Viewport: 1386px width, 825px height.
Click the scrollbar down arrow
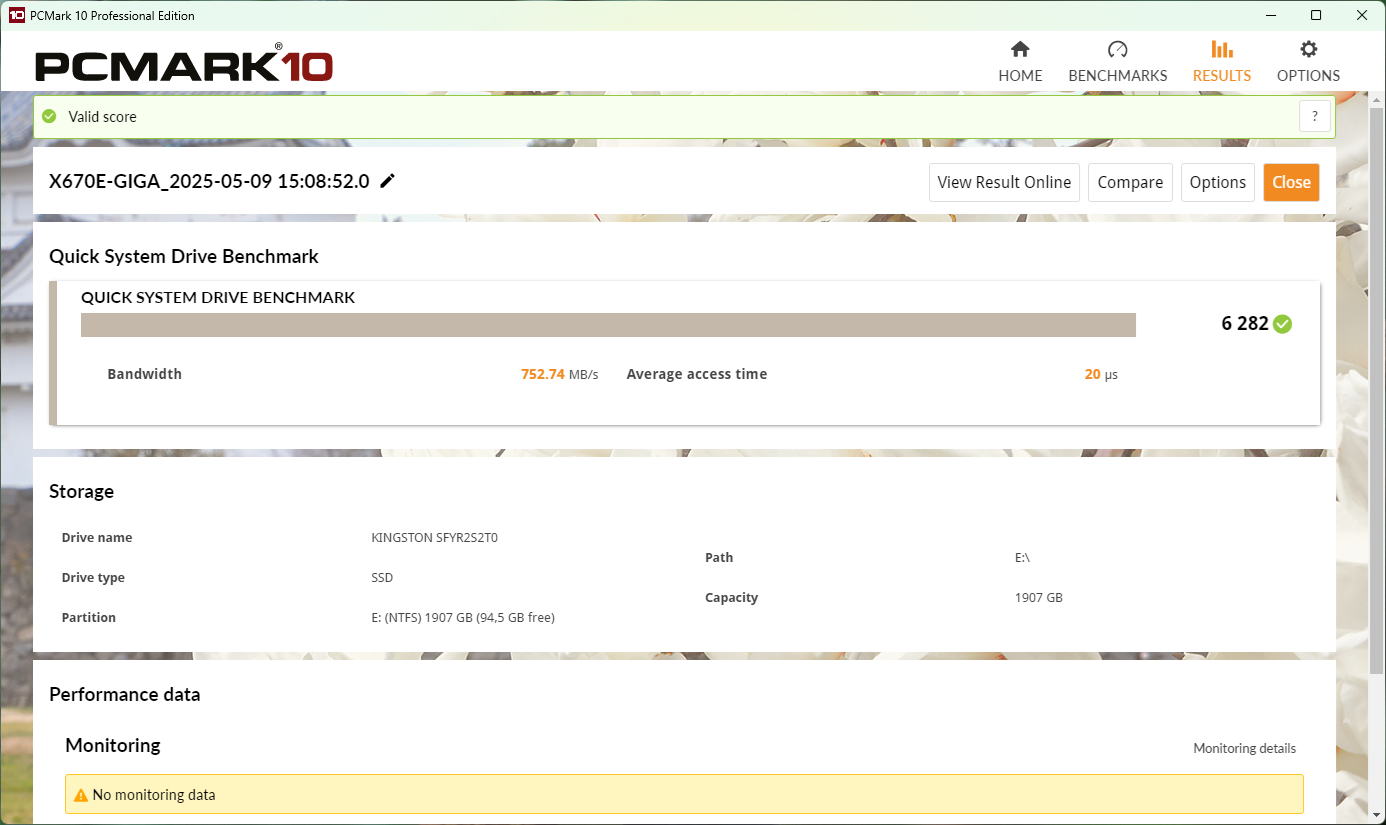(1377, 815)
